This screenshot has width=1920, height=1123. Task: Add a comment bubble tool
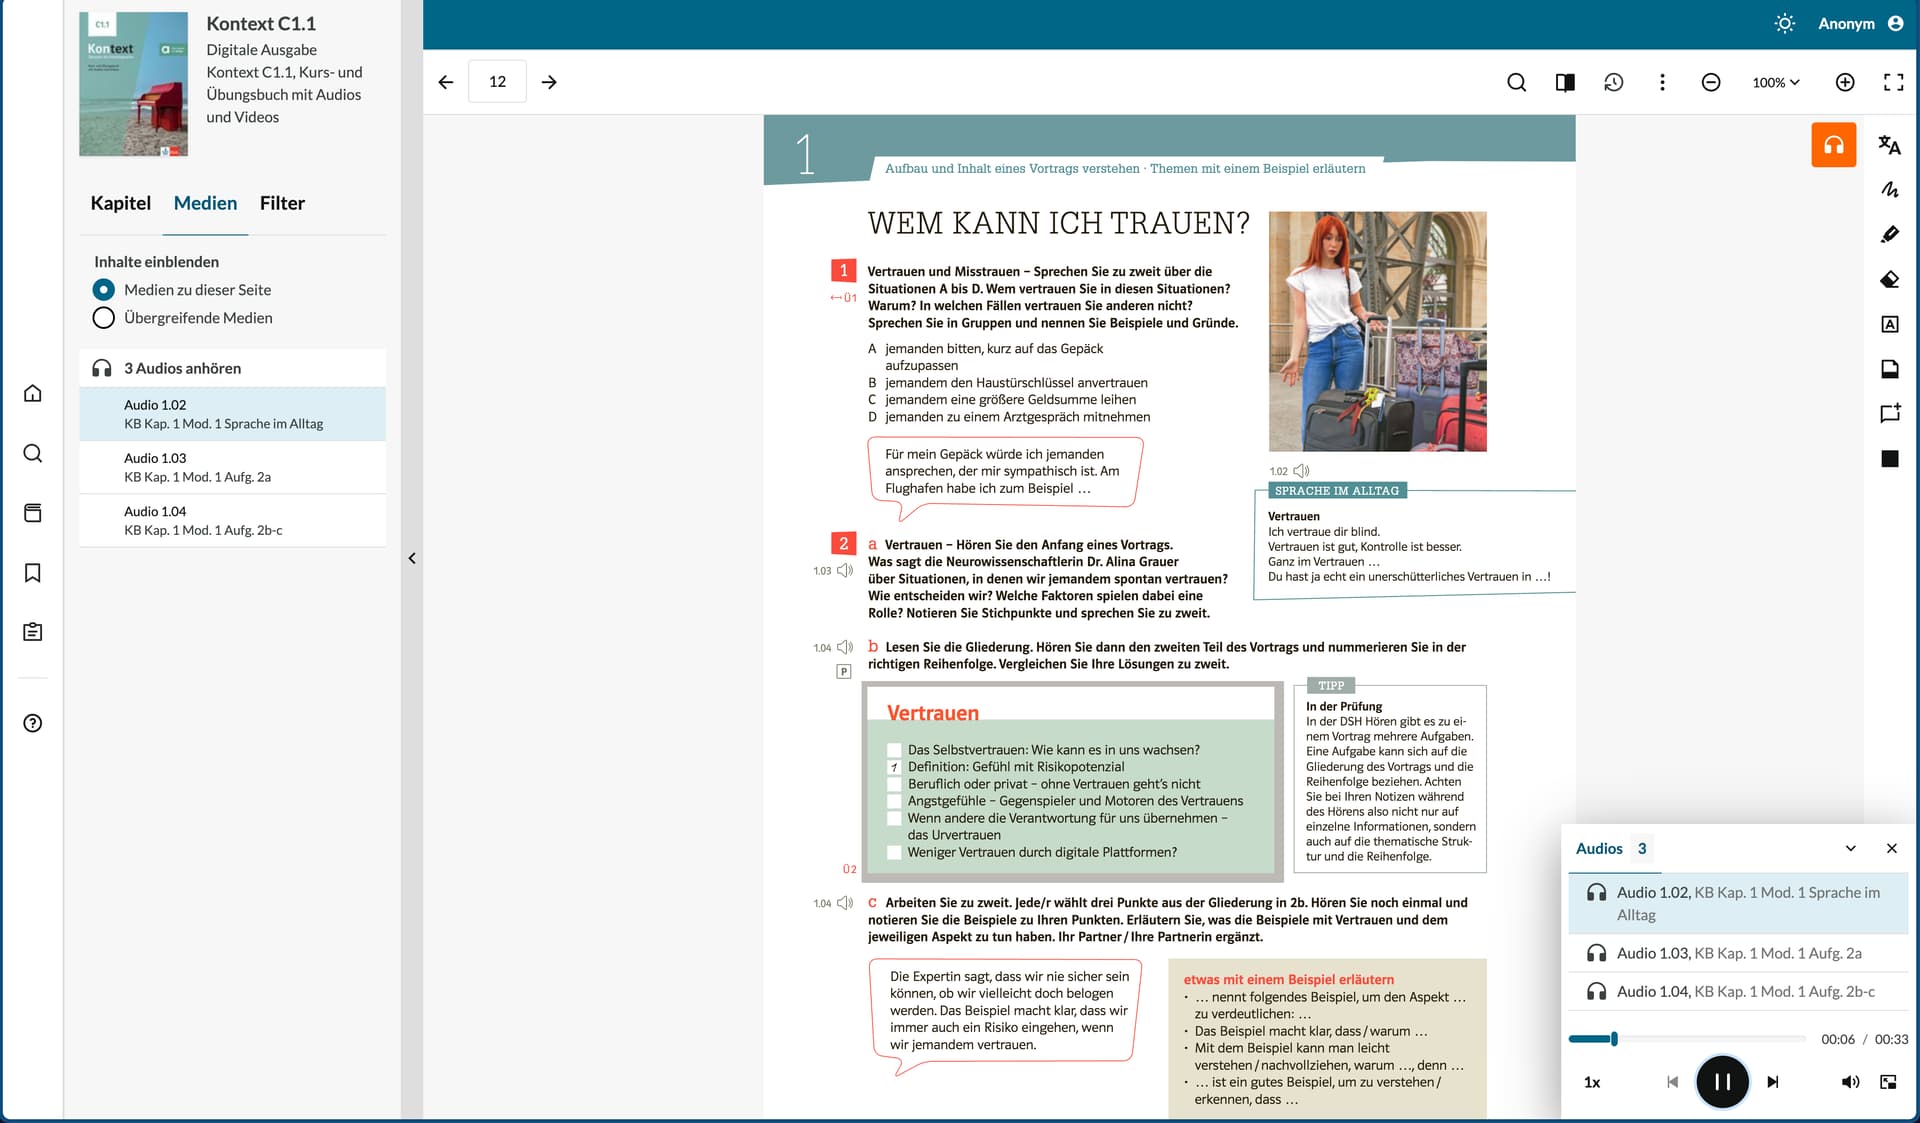click(x=1889, y=413)
